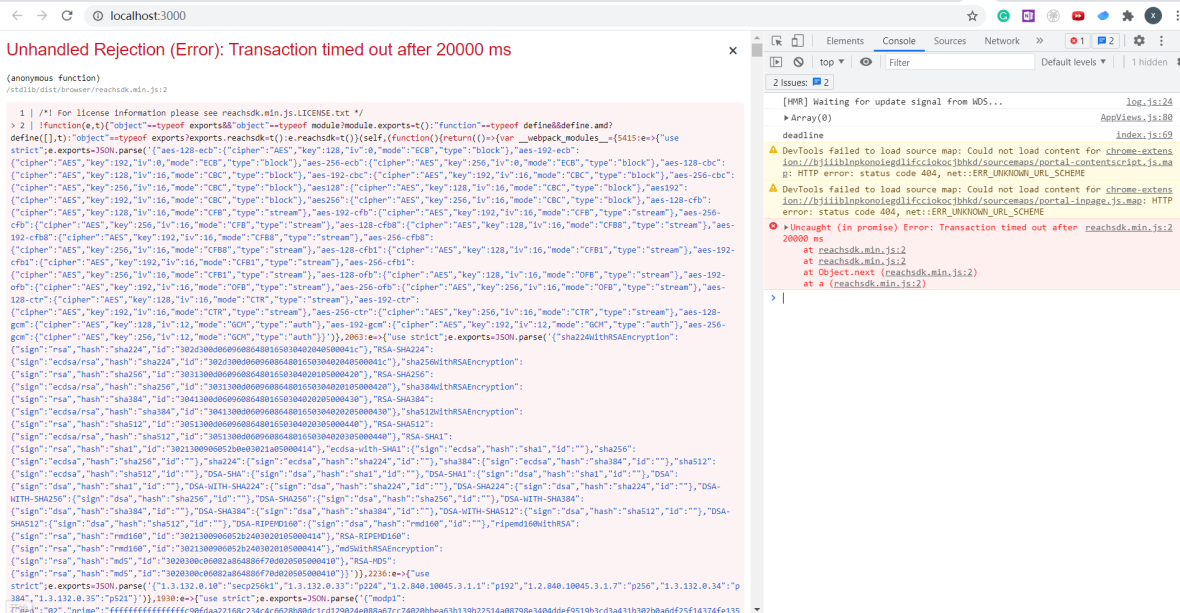Screen dimensions: 1180x613
Task: Open the AppViews.js:80 source link
Action: pos(1136,117)
